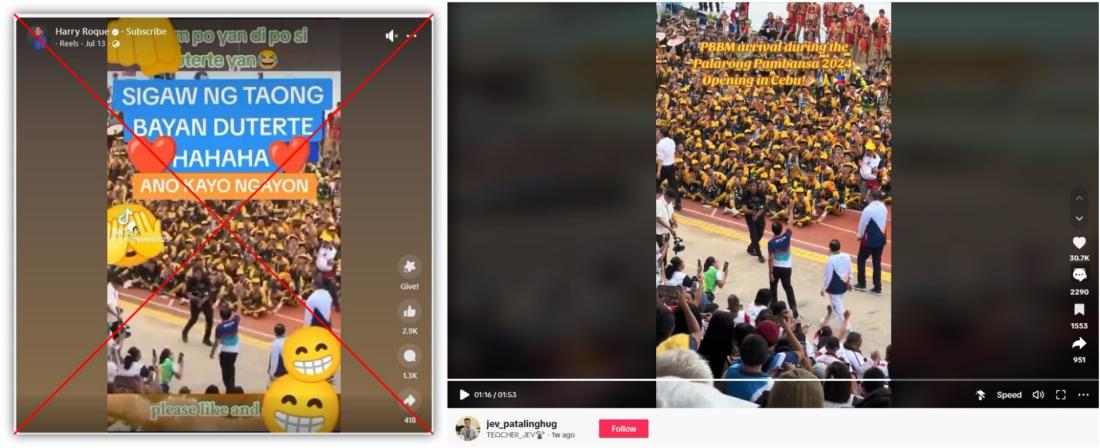
Task: Play the TikTok video
Action: point(464,395)
